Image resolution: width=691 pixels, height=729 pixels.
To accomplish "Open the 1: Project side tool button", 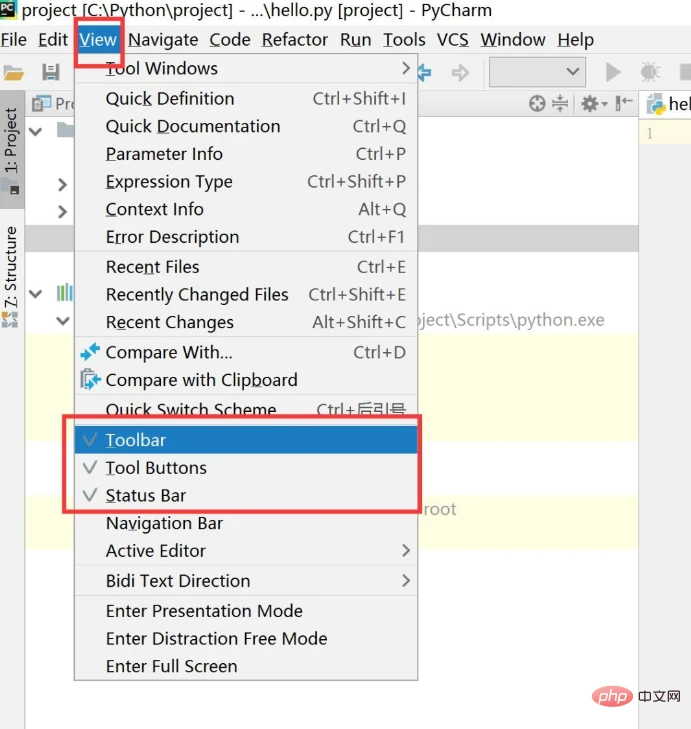I will (x=12, y=150).
